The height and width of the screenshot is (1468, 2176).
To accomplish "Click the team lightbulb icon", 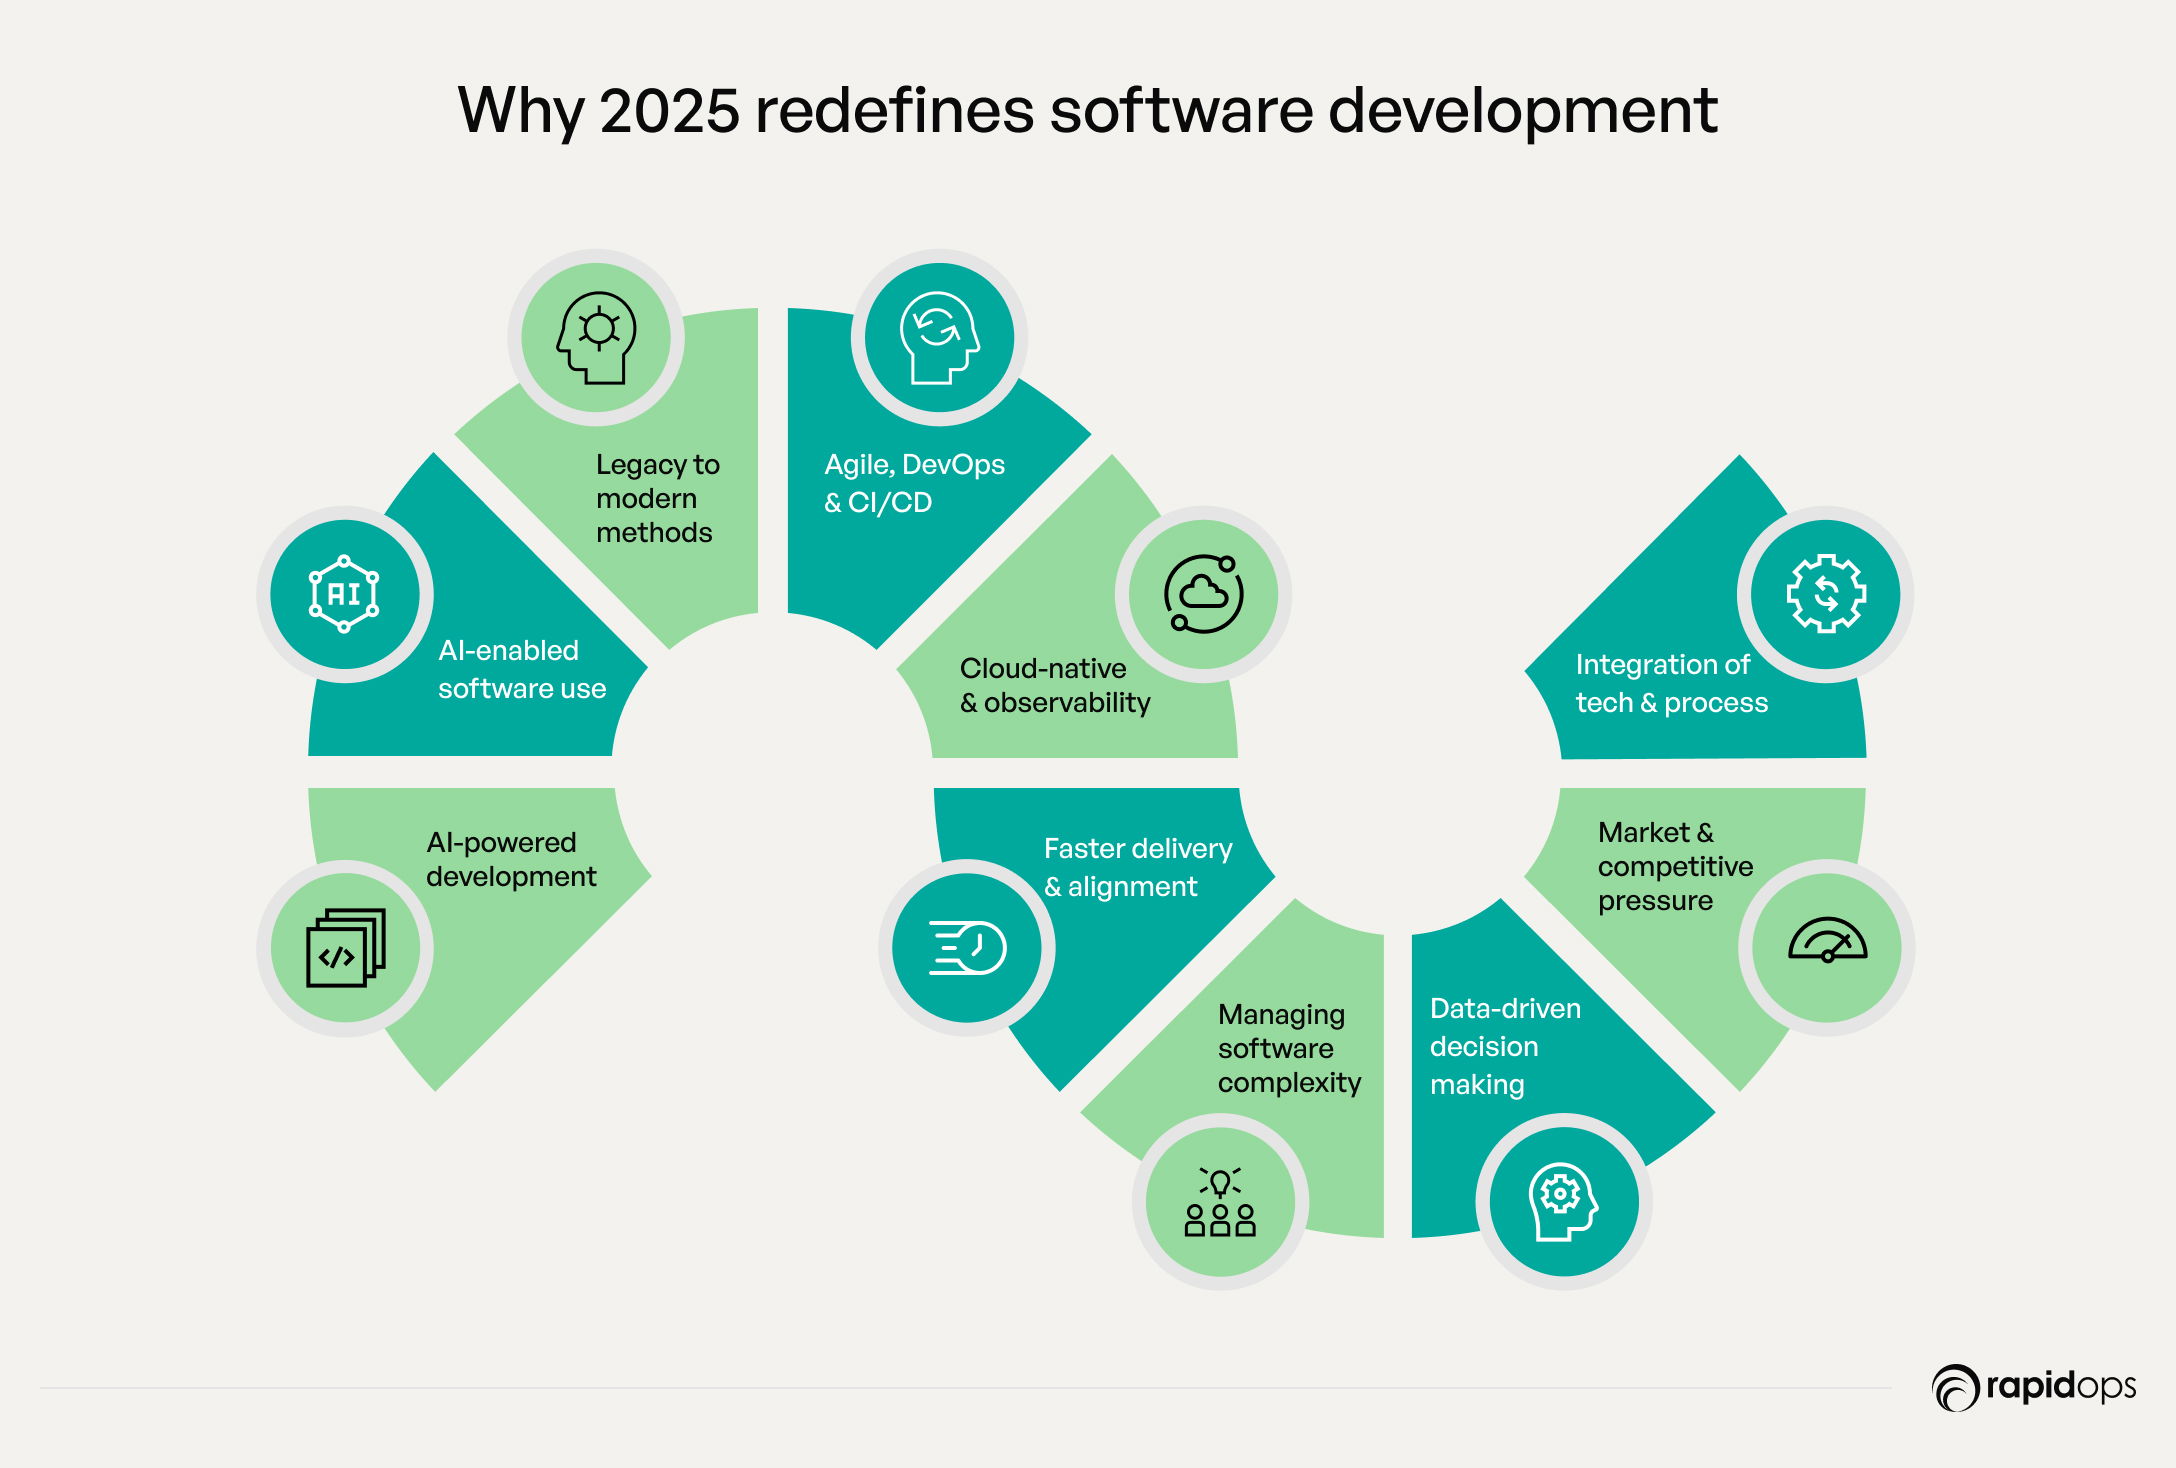I will [x=1219, y=1202].
